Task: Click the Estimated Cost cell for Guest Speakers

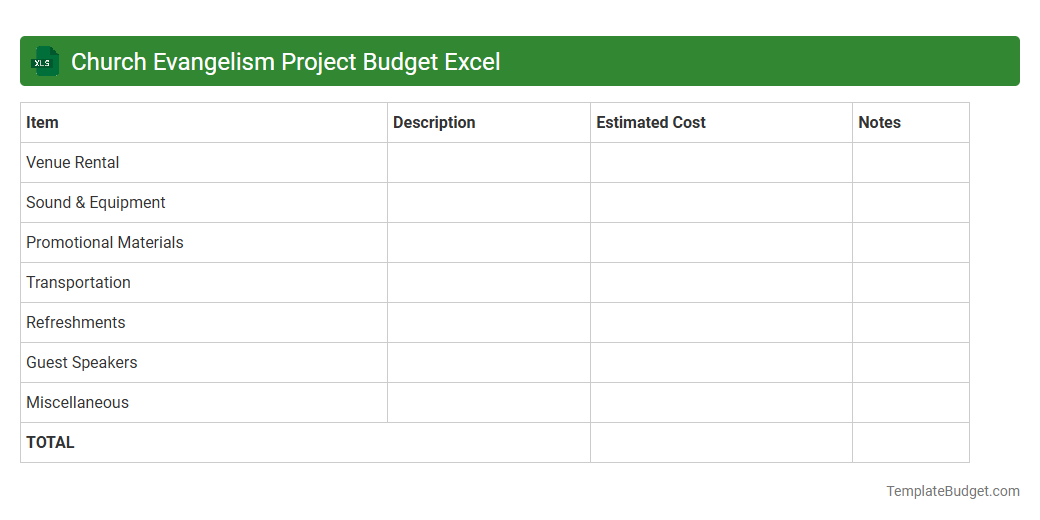Action: pyautogui.click(x=722, y=363)
